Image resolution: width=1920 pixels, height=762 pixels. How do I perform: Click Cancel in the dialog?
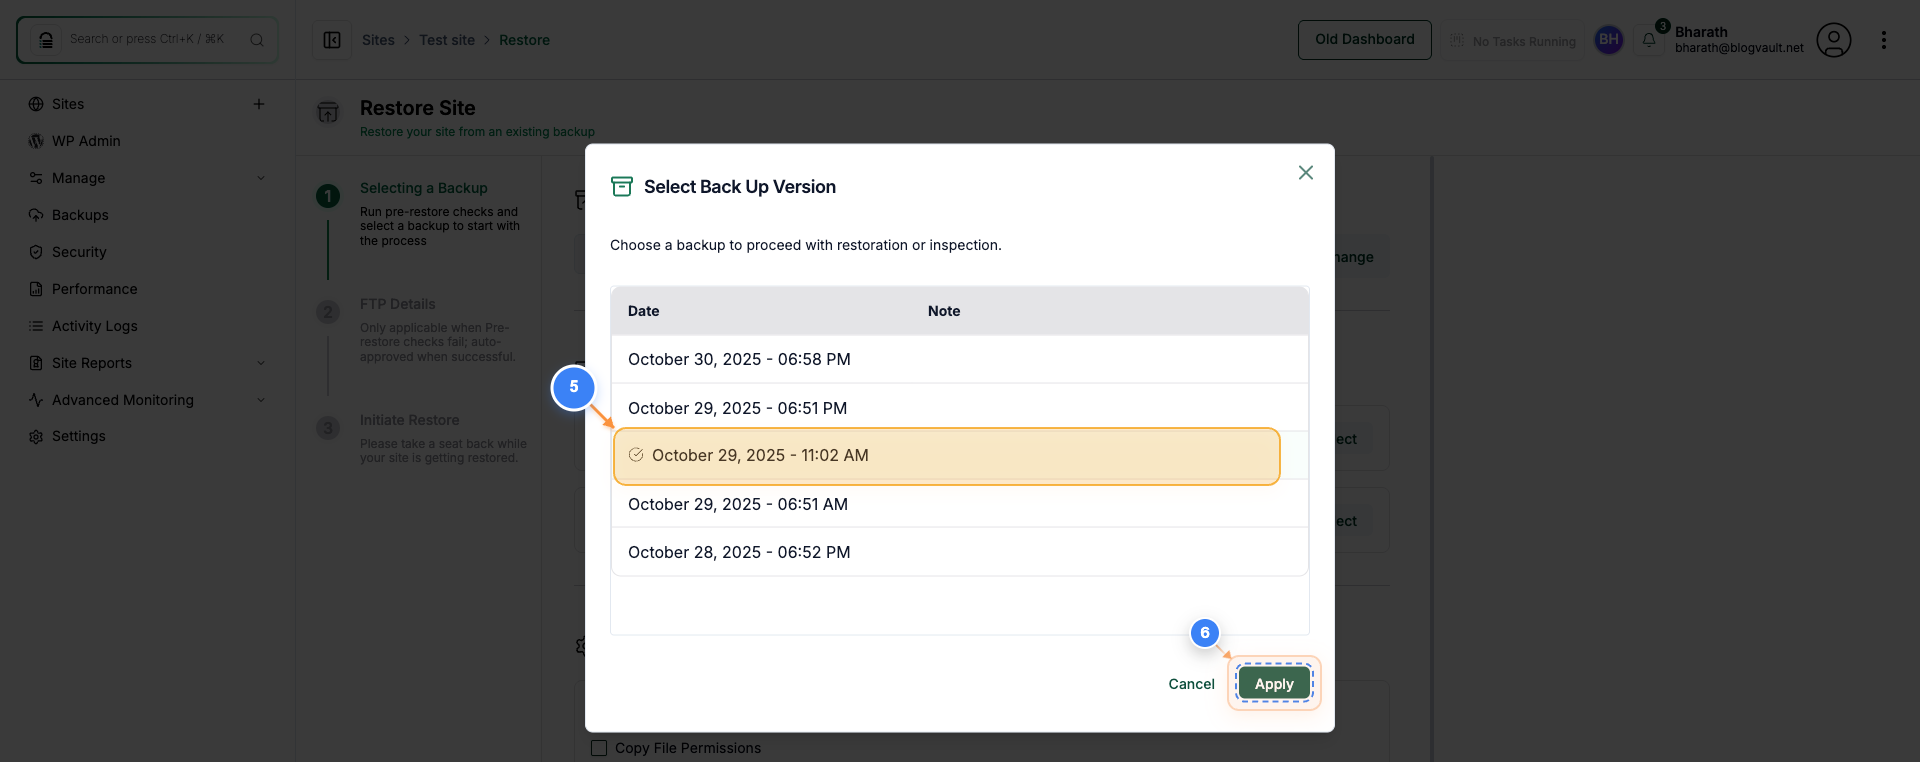point(1191,684)
